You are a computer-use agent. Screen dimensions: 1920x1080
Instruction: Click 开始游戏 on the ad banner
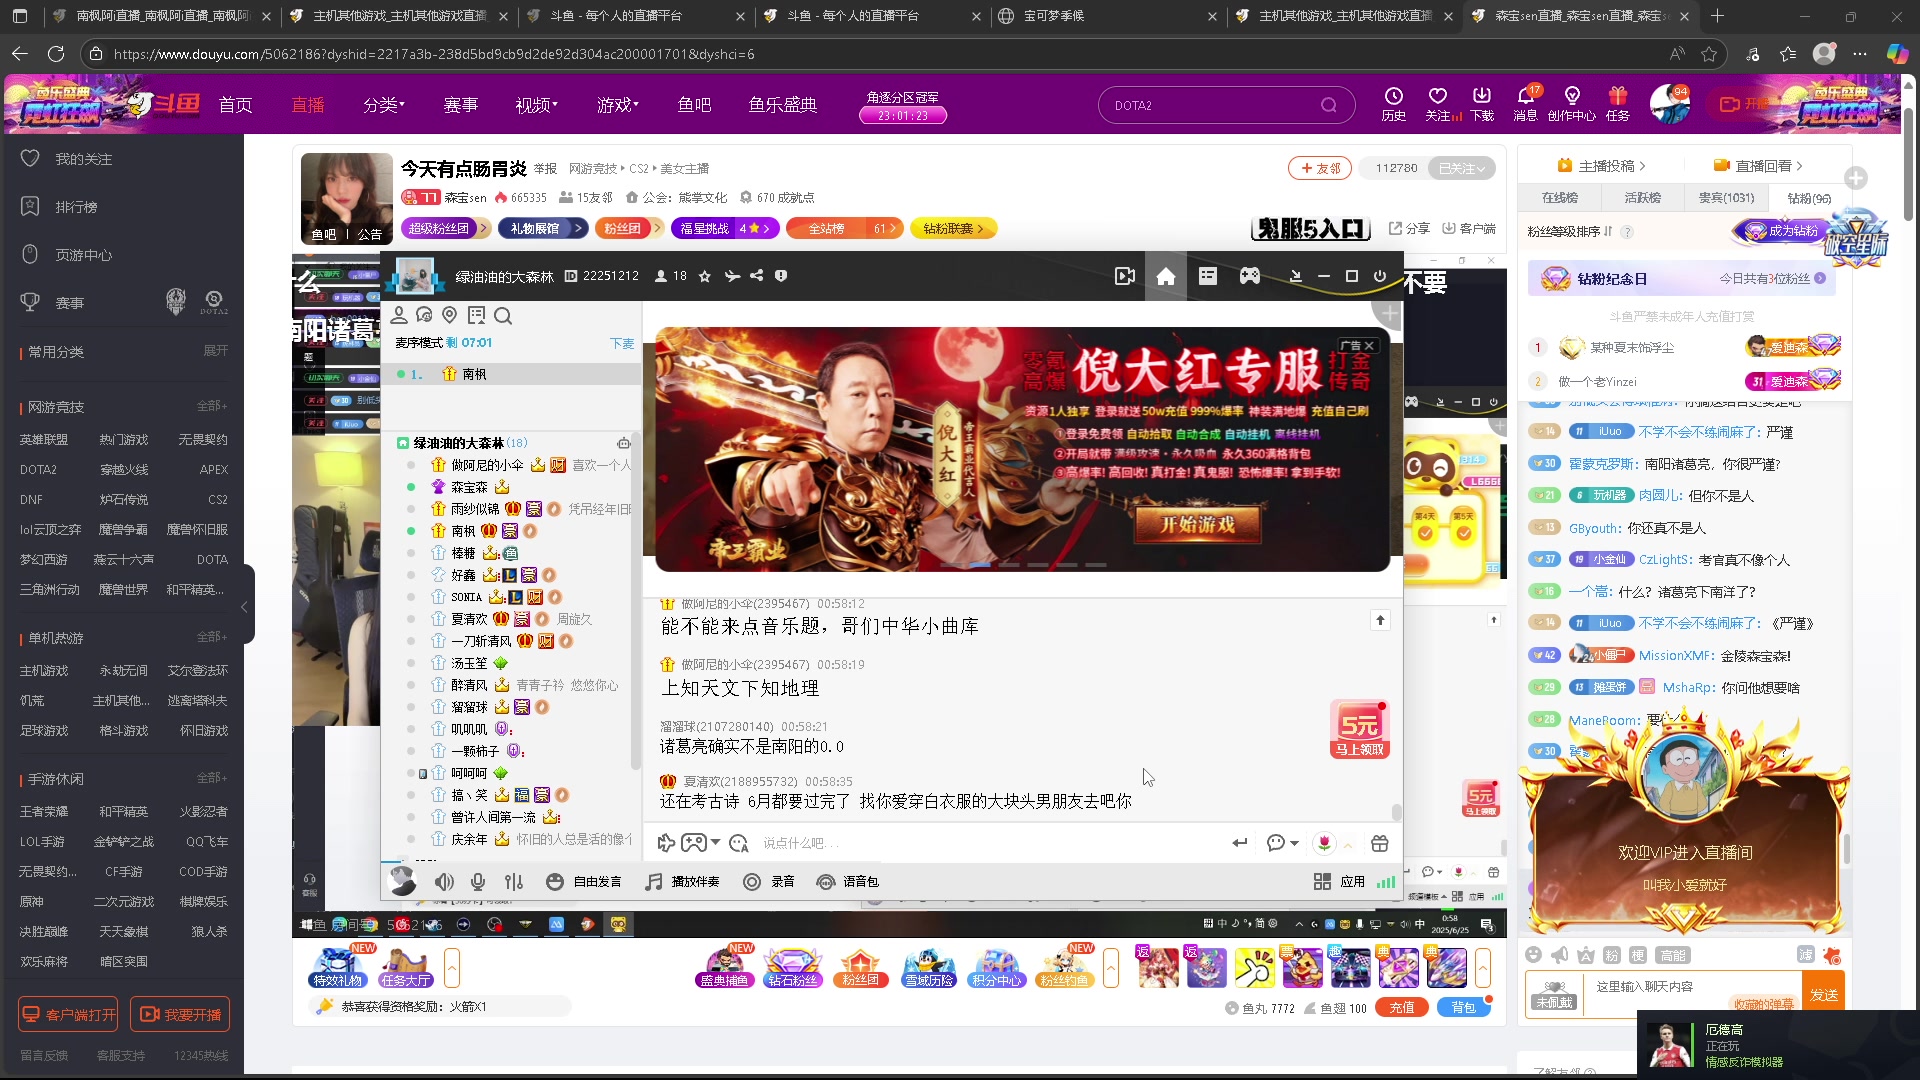click(x=1197, y=524)
